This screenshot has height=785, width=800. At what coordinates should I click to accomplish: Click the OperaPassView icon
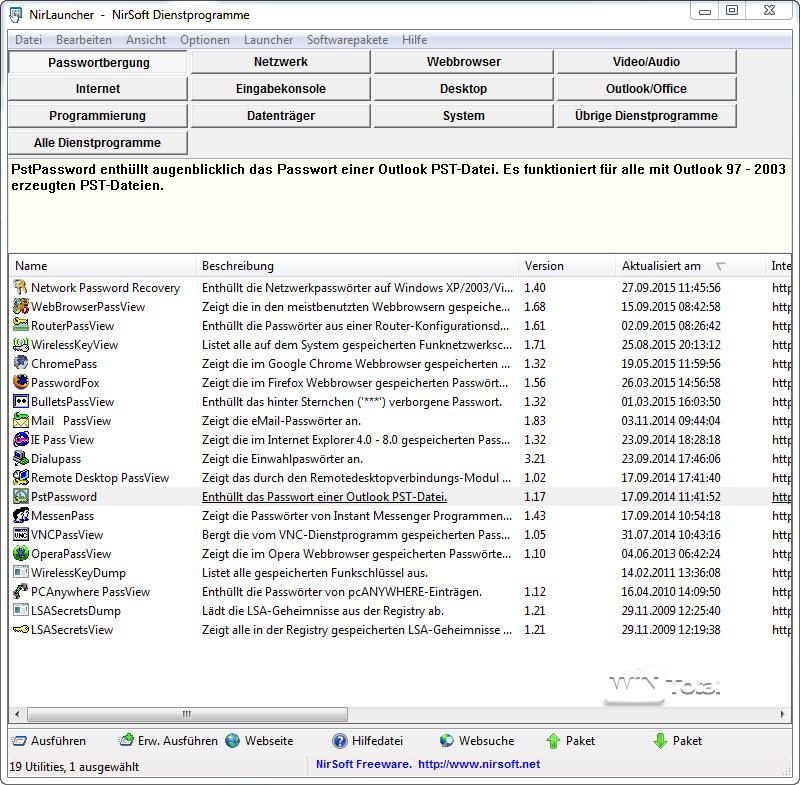[21, 554]
